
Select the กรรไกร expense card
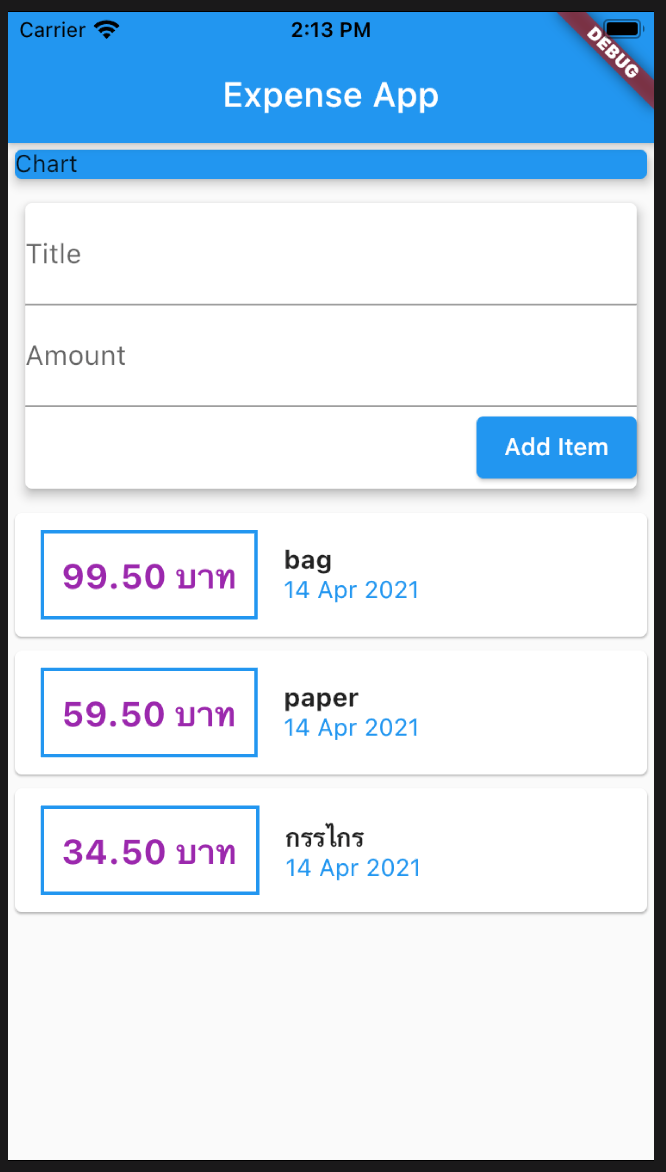(x=331, y=850)
